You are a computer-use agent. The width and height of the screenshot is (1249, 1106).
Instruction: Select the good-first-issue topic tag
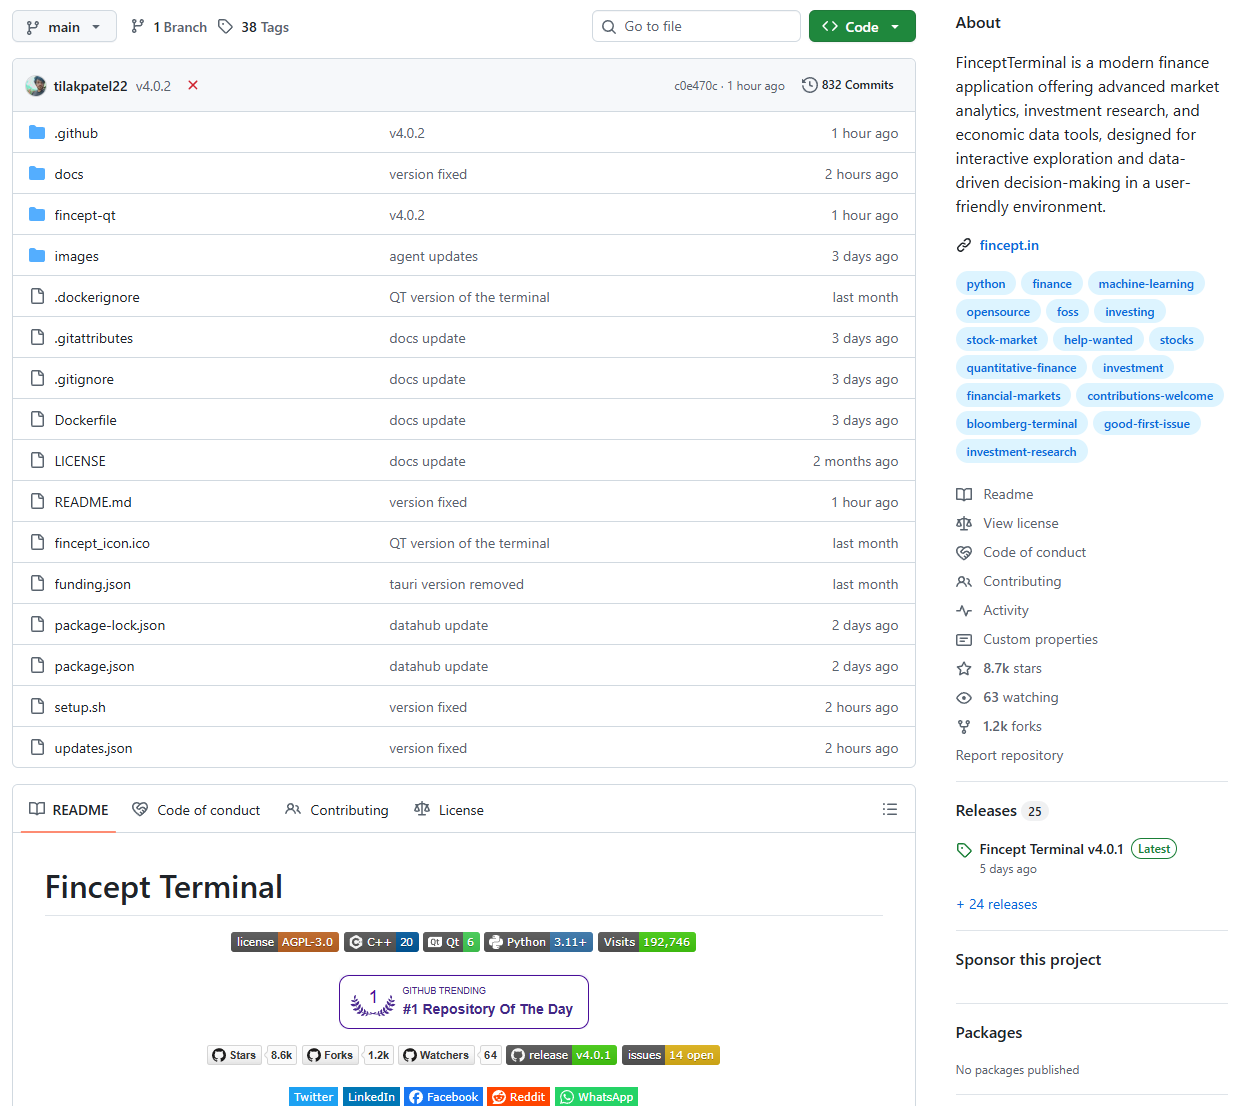click(1147, 424)
